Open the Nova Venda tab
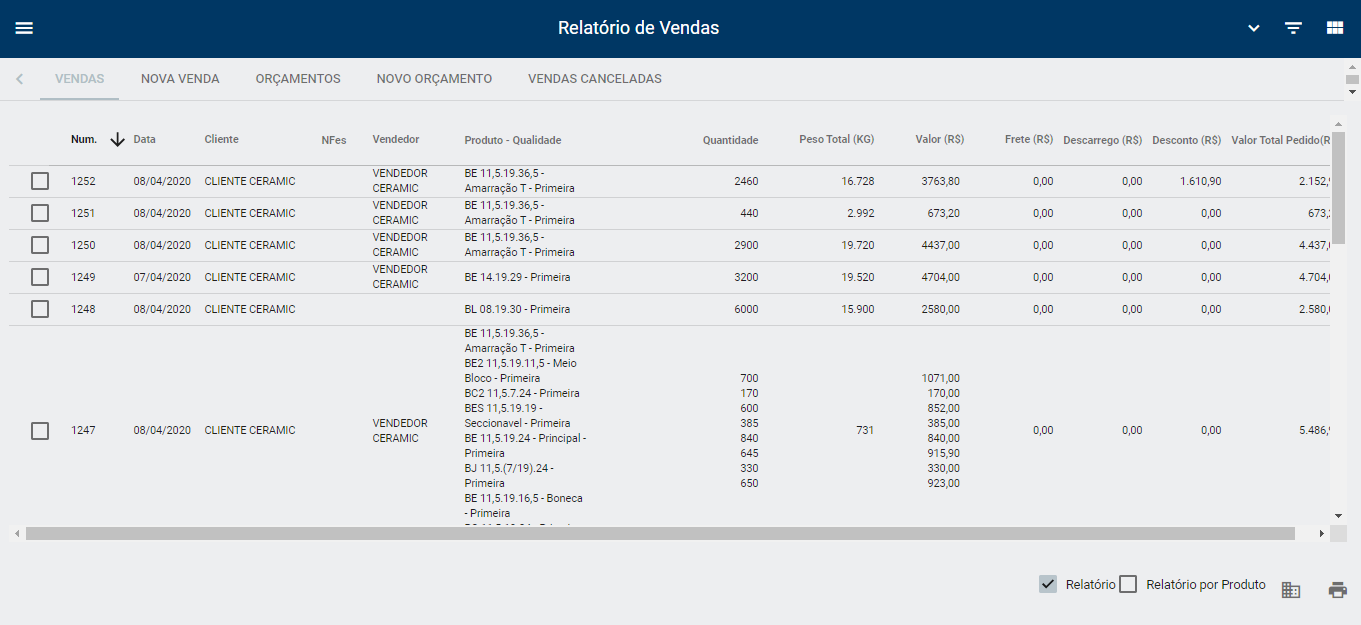Screen dimensions: 1361x625 pyautogui.click(x=180, y=79)
